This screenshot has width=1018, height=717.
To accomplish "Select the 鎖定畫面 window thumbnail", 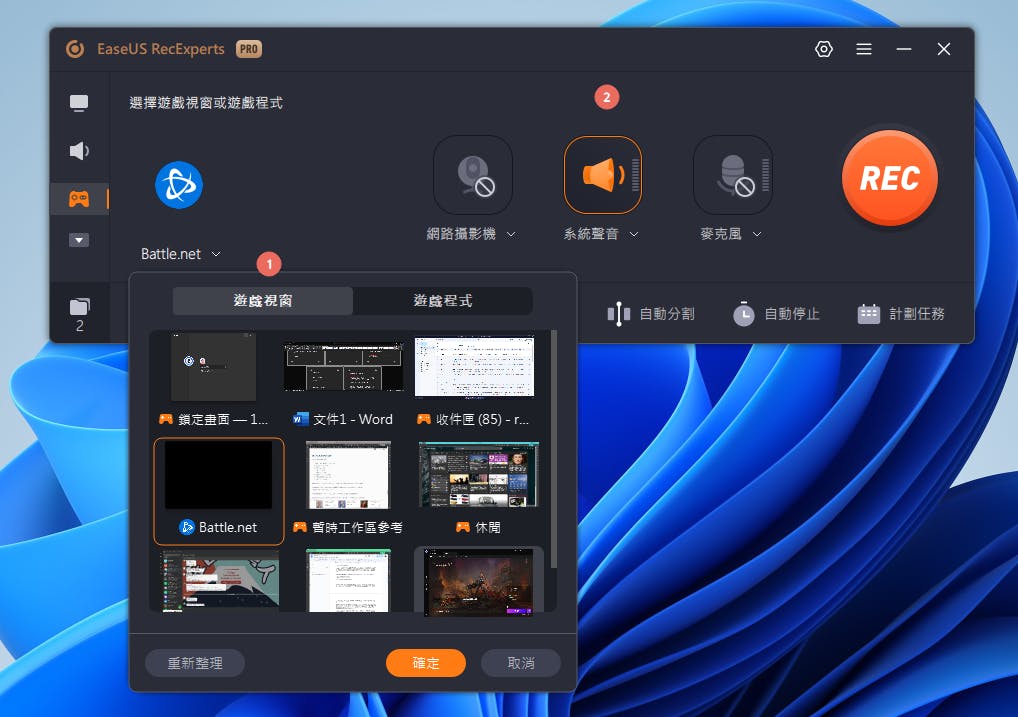I will 214,366.
